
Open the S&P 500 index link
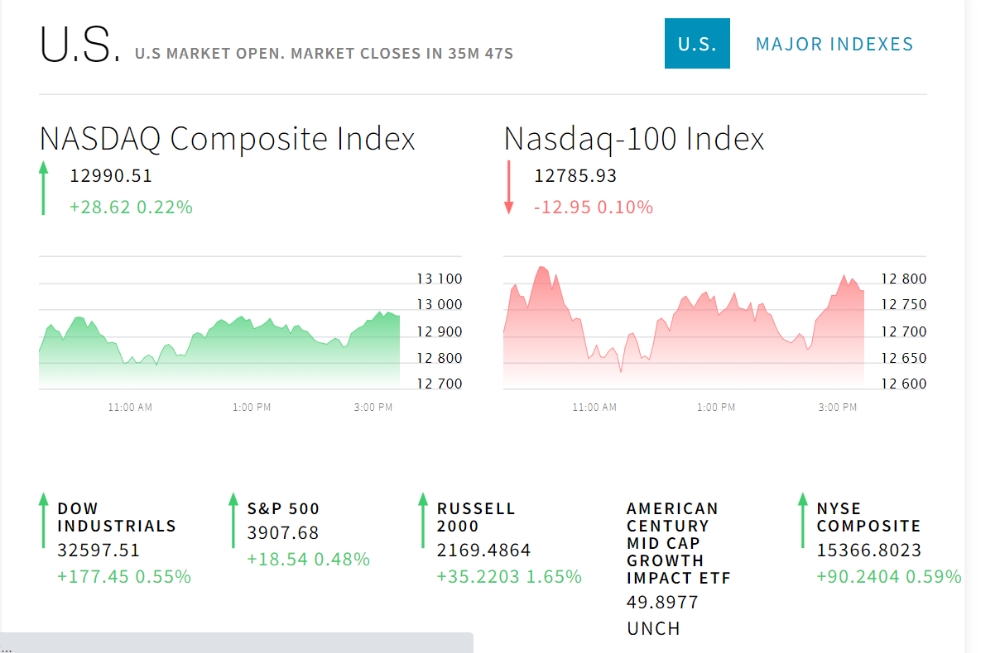pos(283,508)
